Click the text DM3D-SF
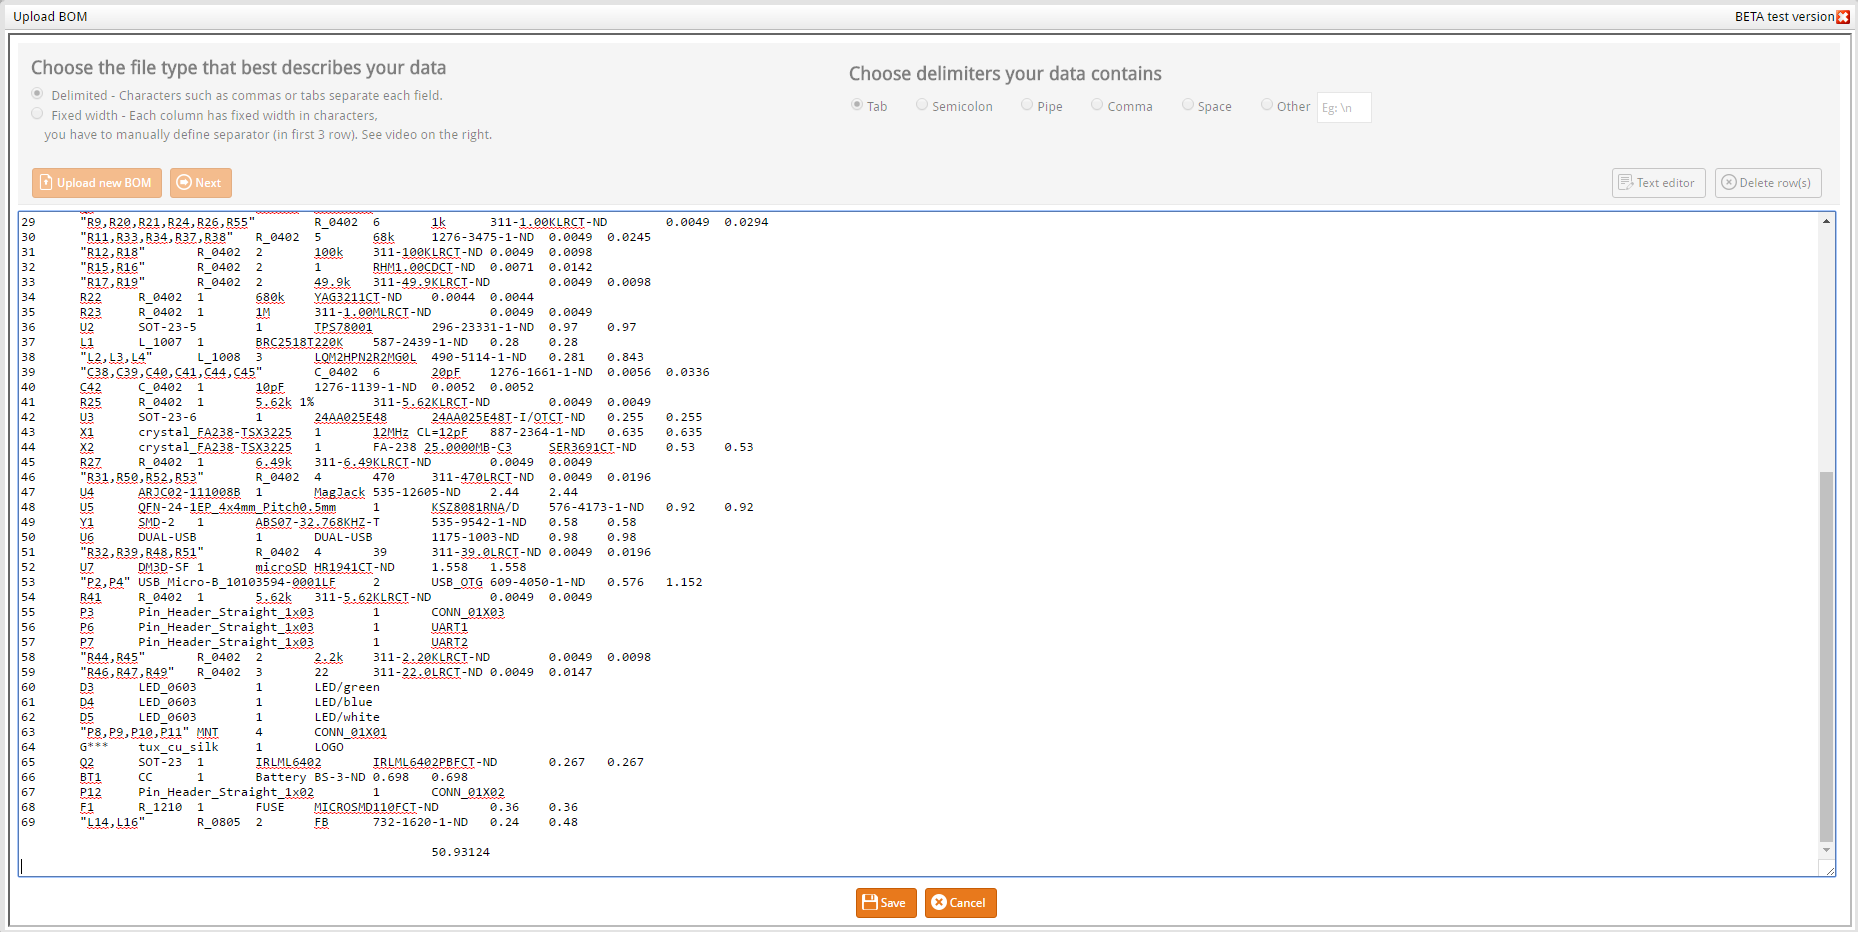The width and height of the screenshot is (1858, 932). [163, 567]
